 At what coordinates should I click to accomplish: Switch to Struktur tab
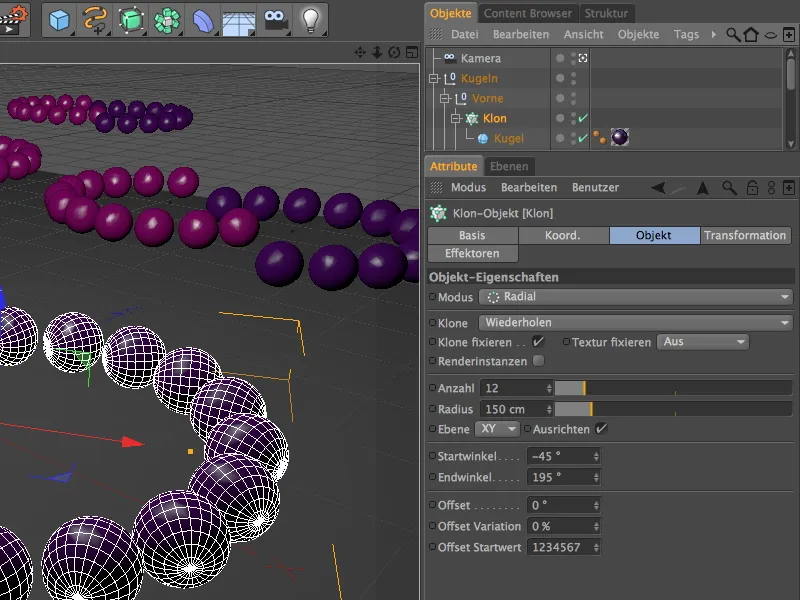(x=606, y=13)
